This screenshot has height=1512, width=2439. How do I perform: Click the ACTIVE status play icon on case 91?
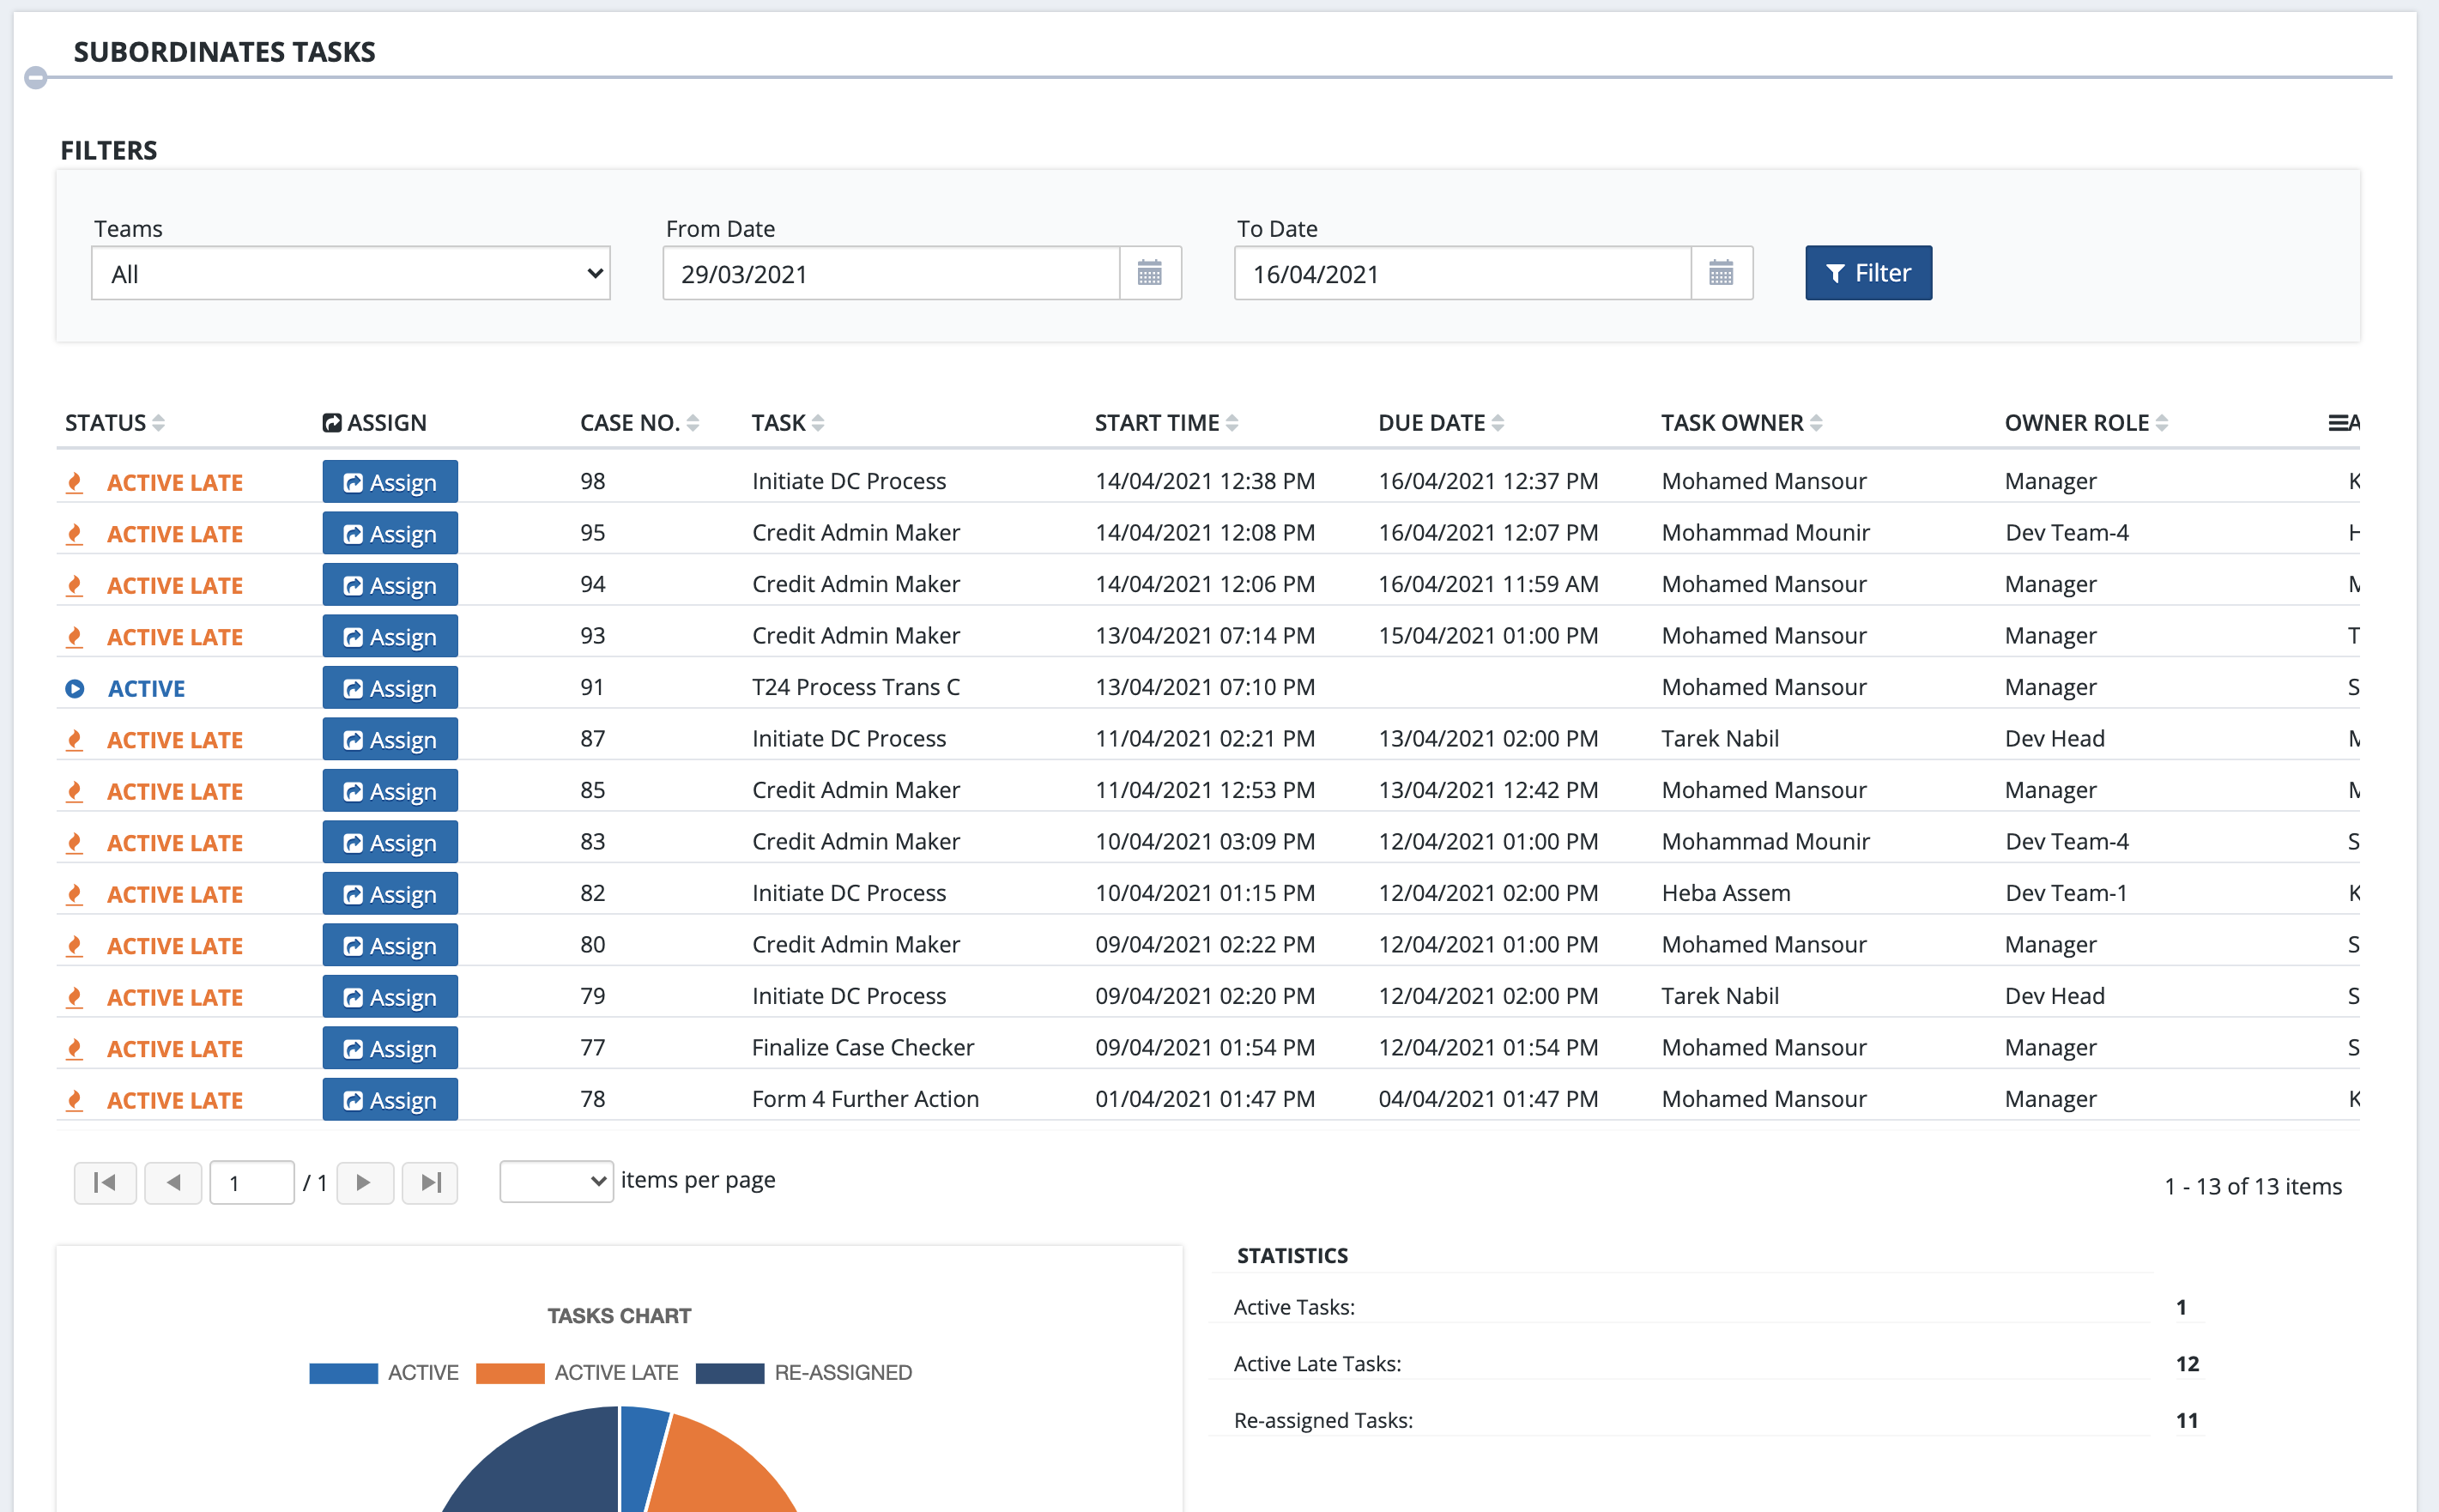(x=75, y=688)
